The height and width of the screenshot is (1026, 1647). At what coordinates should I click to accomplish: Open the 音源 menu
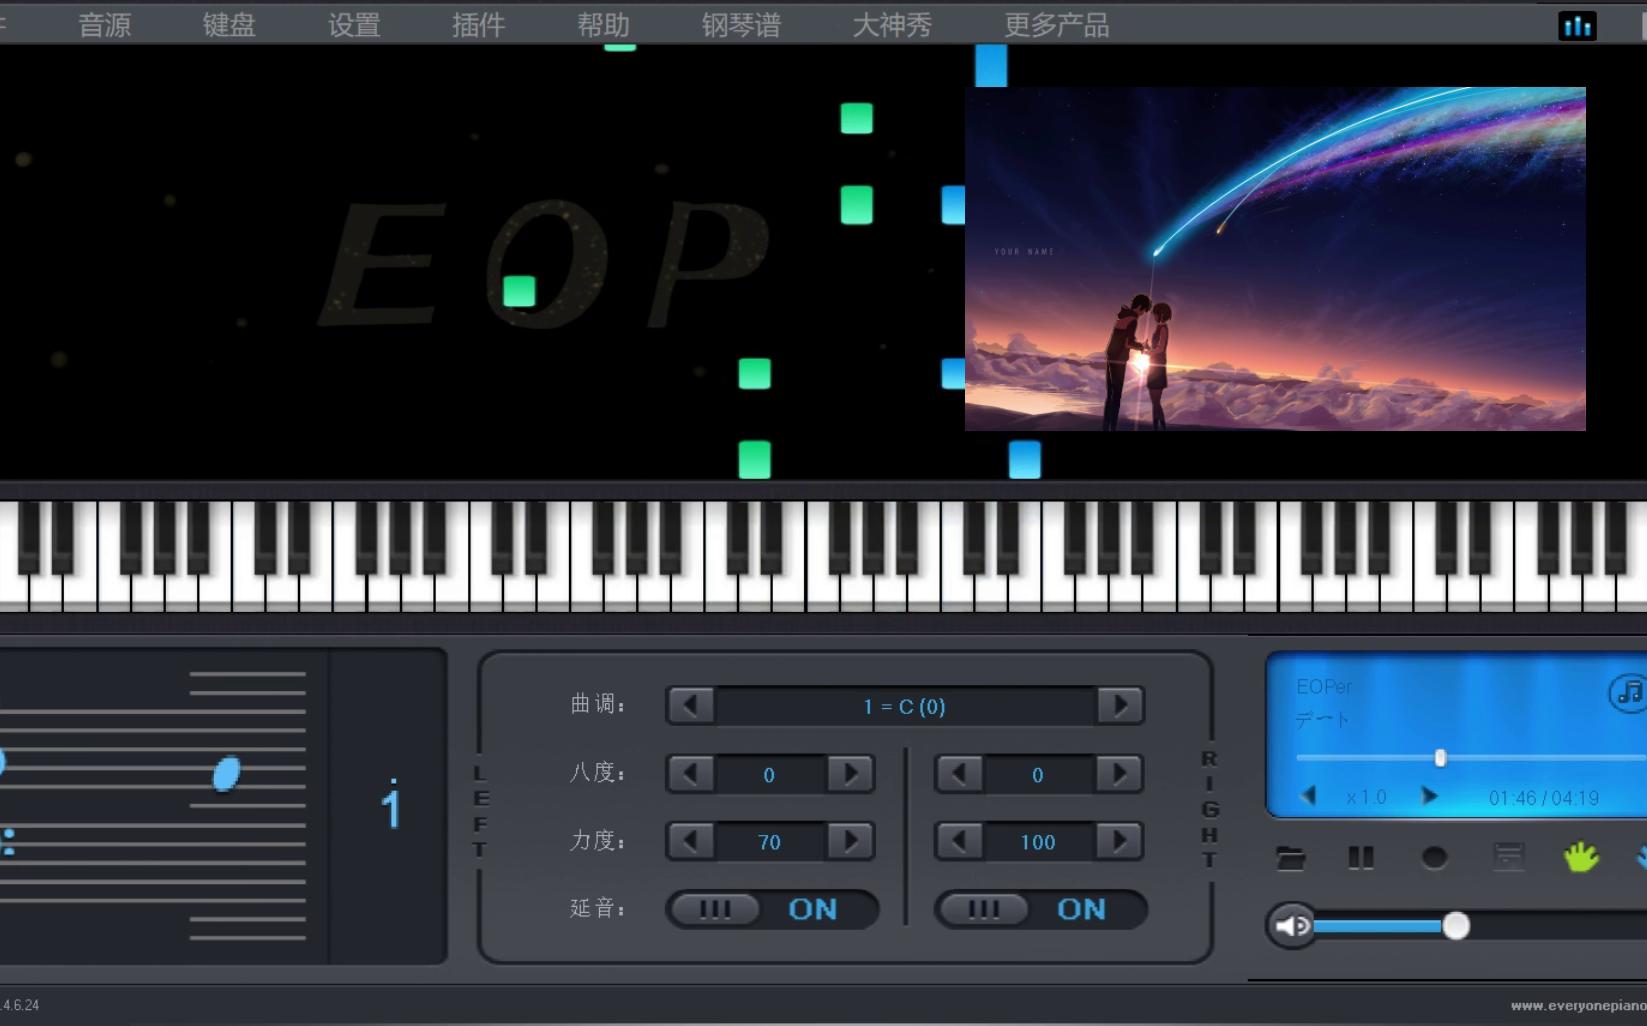[x=105, y=25]
